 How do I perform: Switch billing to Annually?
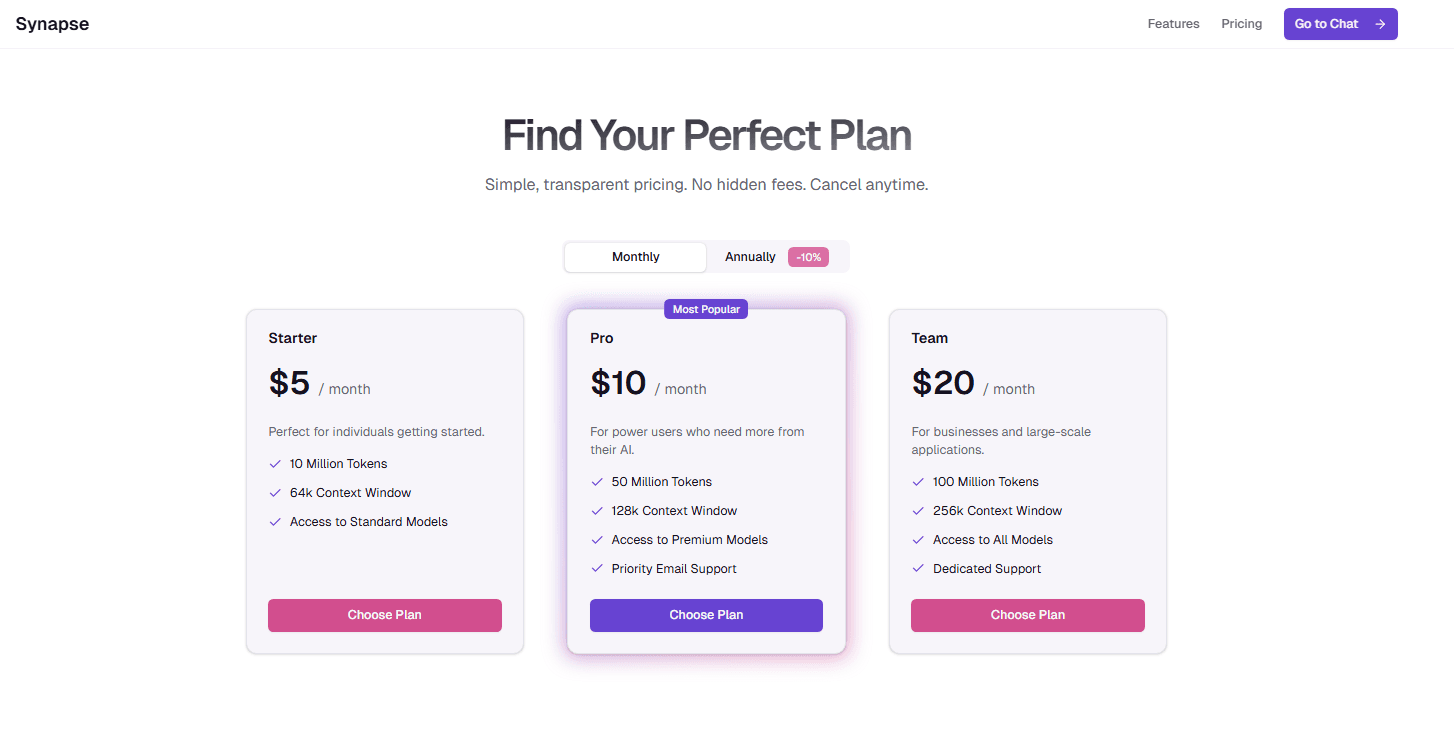(750, 257)
